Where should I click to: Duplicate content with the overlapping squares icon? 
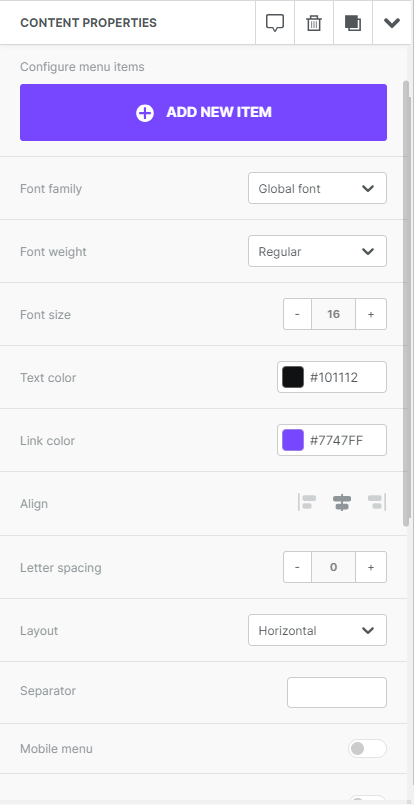pyautogui.click(x=353, y=23)
